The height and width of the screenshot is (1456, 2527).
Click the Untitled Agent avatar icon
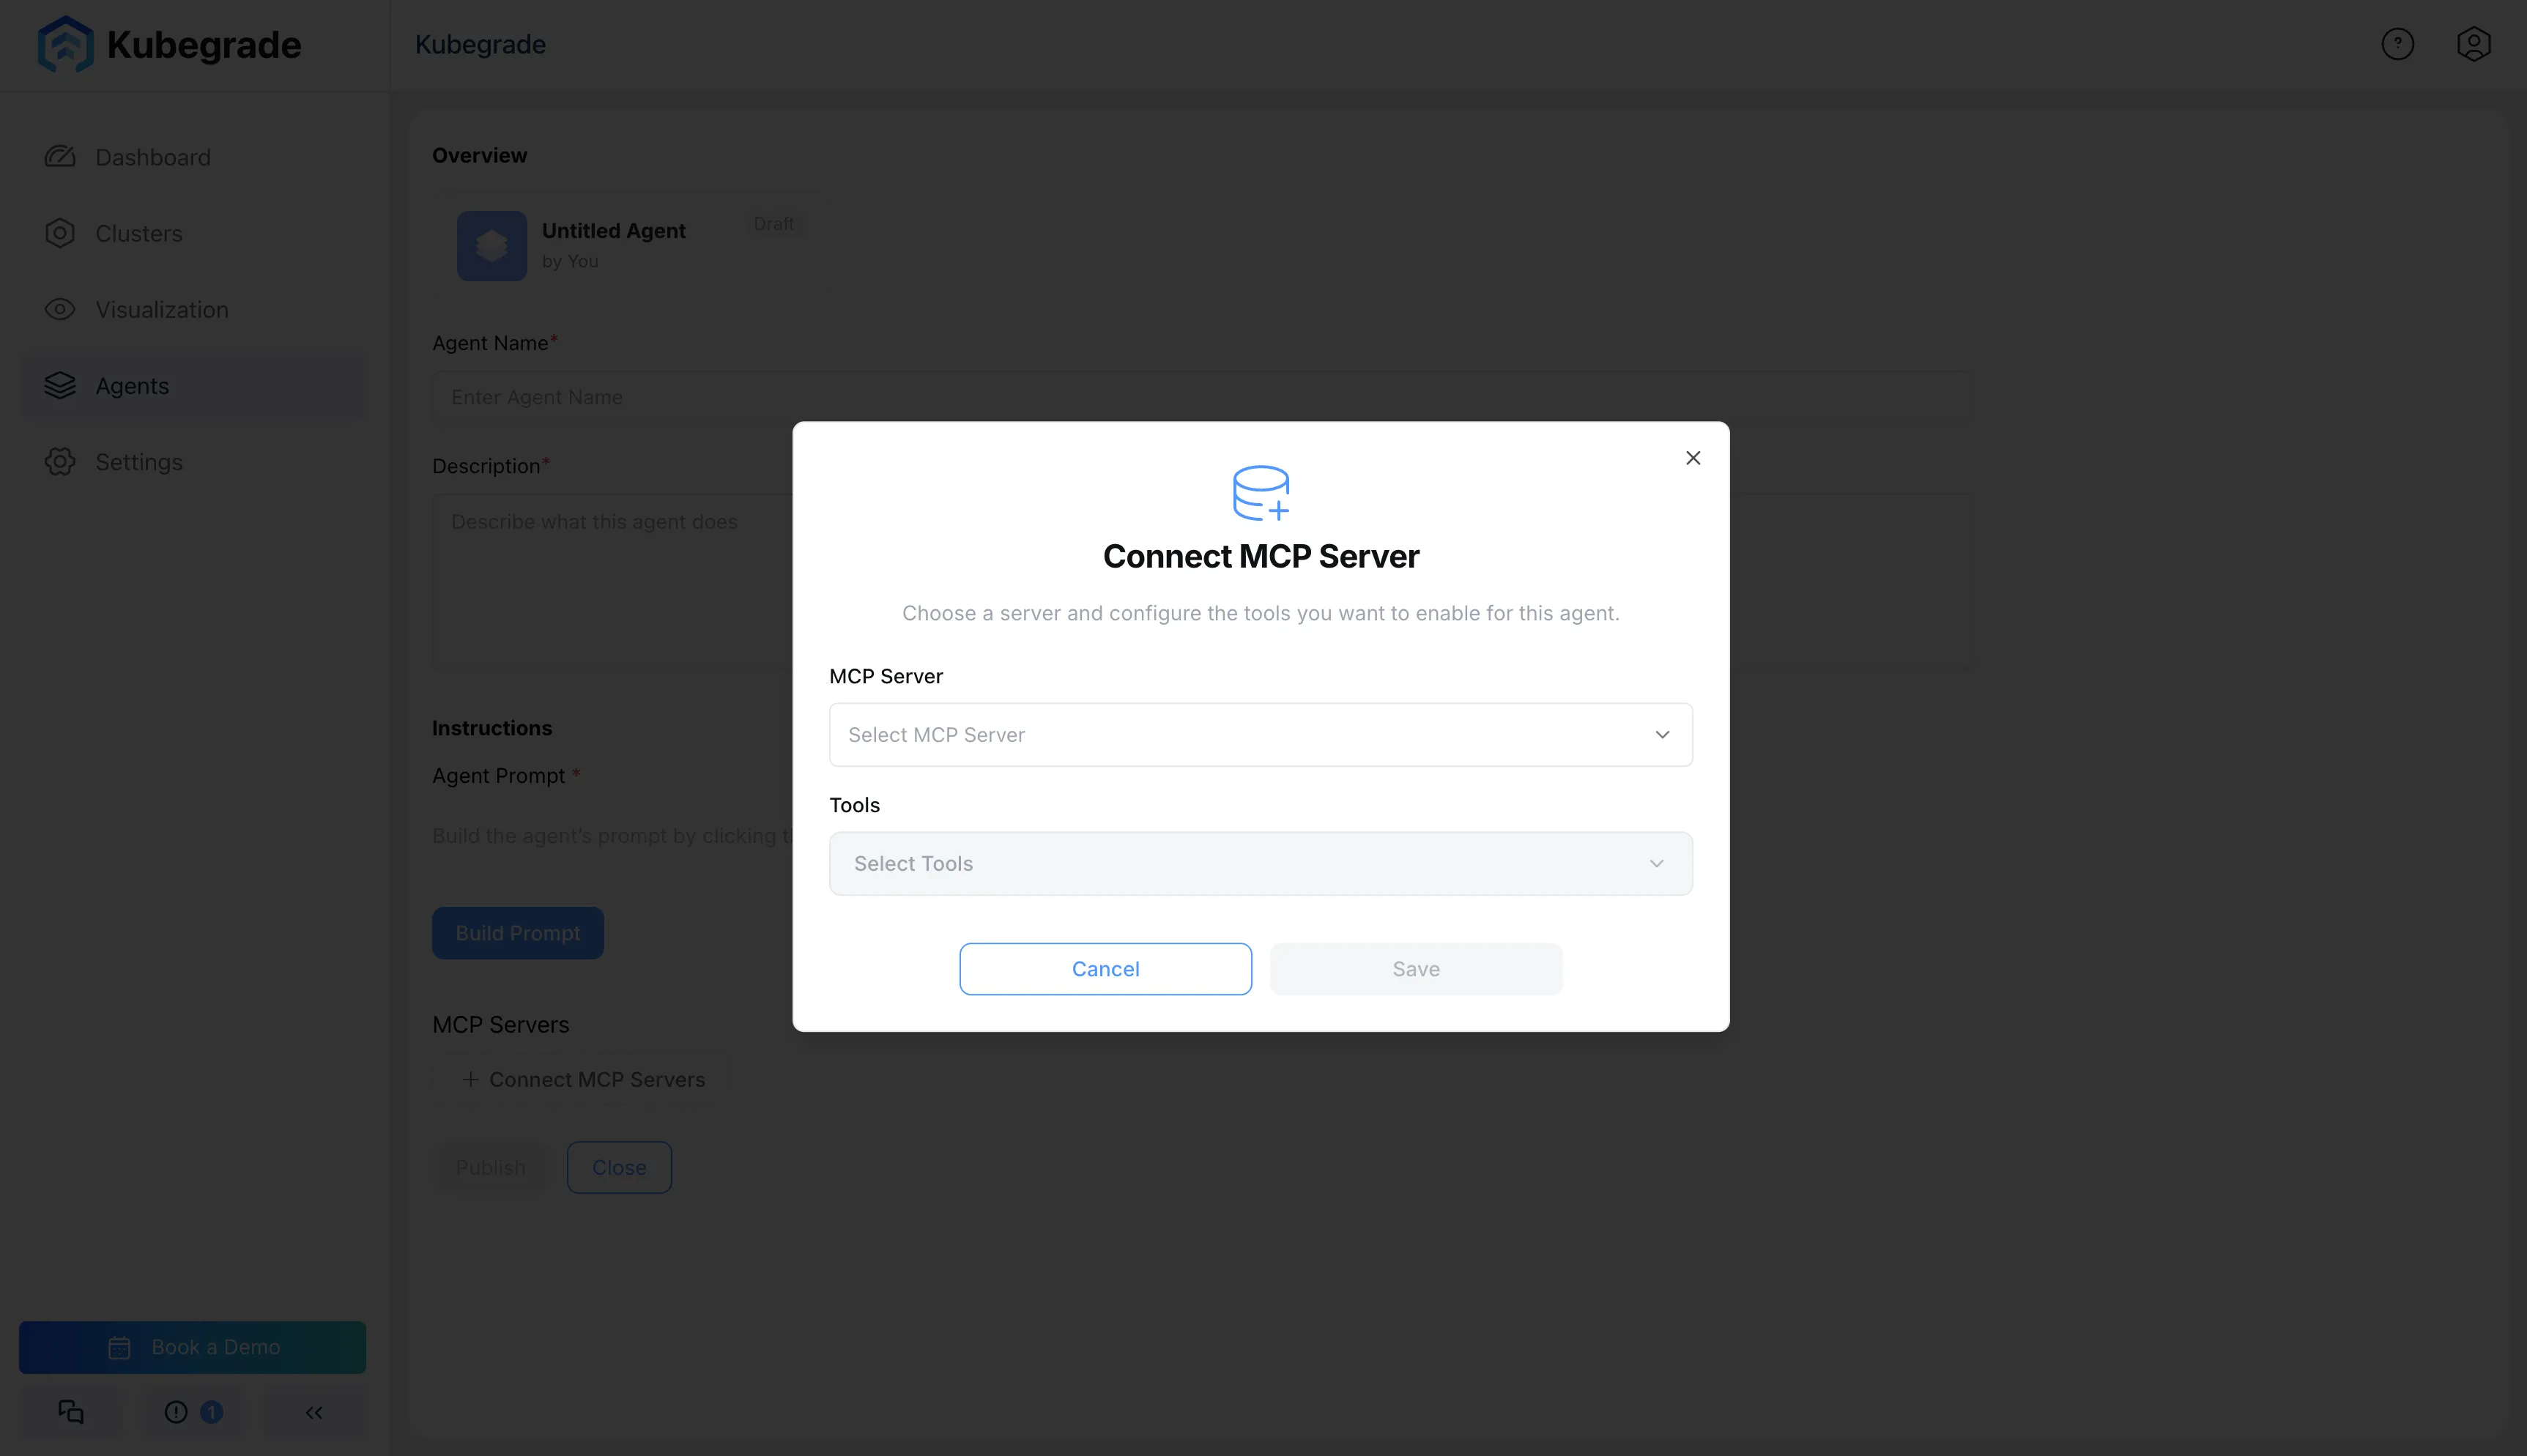[492, 245]
